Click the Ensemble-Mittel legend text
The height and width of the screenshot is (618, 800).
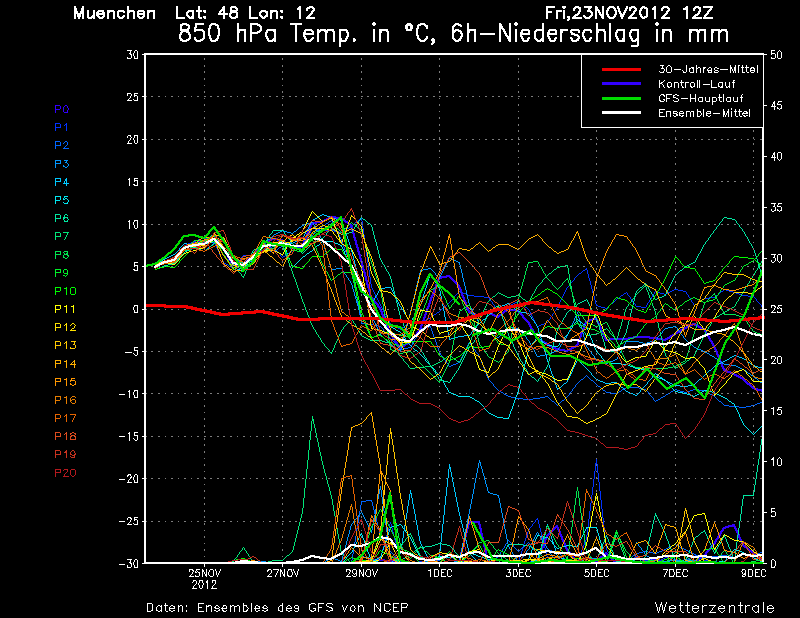(704, 113)
